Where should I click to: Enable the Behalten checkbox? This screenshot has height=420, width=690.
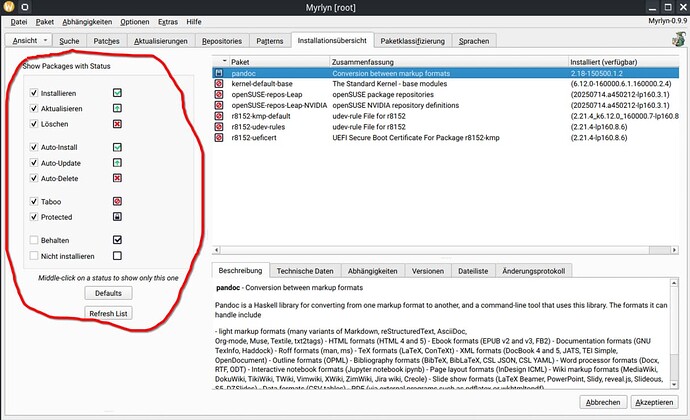35,240
